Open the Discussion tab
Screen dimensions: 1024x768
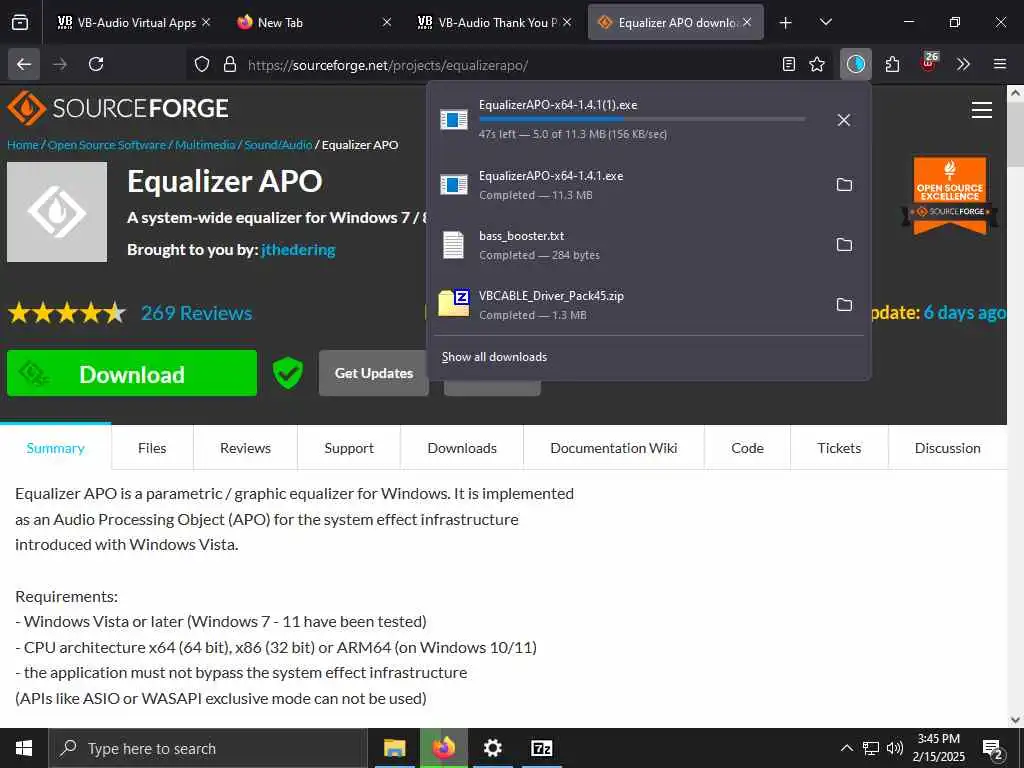click(948, 448)
